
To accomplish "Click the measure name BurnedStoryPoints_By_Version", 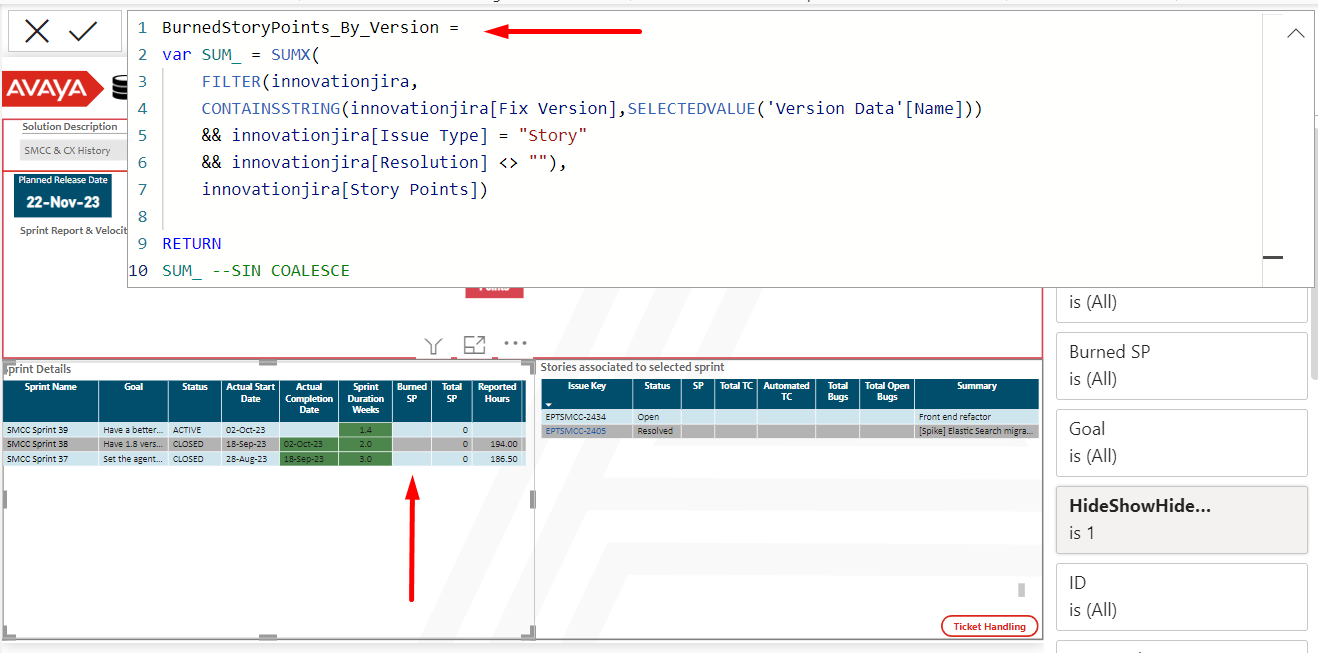I will pyautogui.click(x=300, y=28).
